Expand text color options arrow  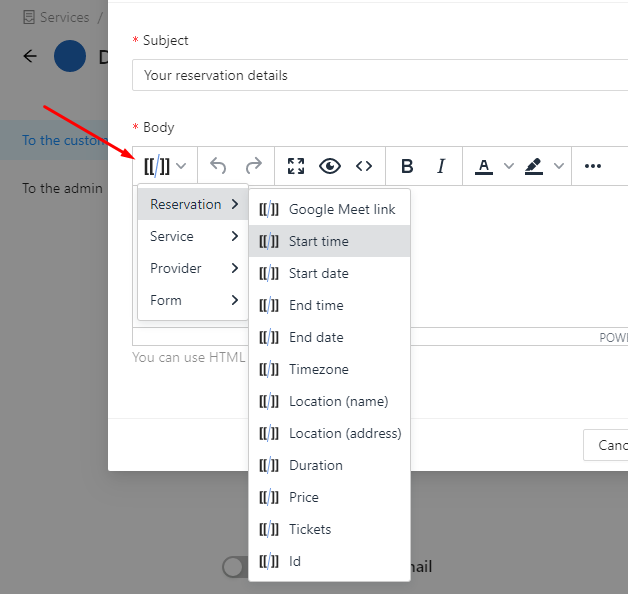509,166
